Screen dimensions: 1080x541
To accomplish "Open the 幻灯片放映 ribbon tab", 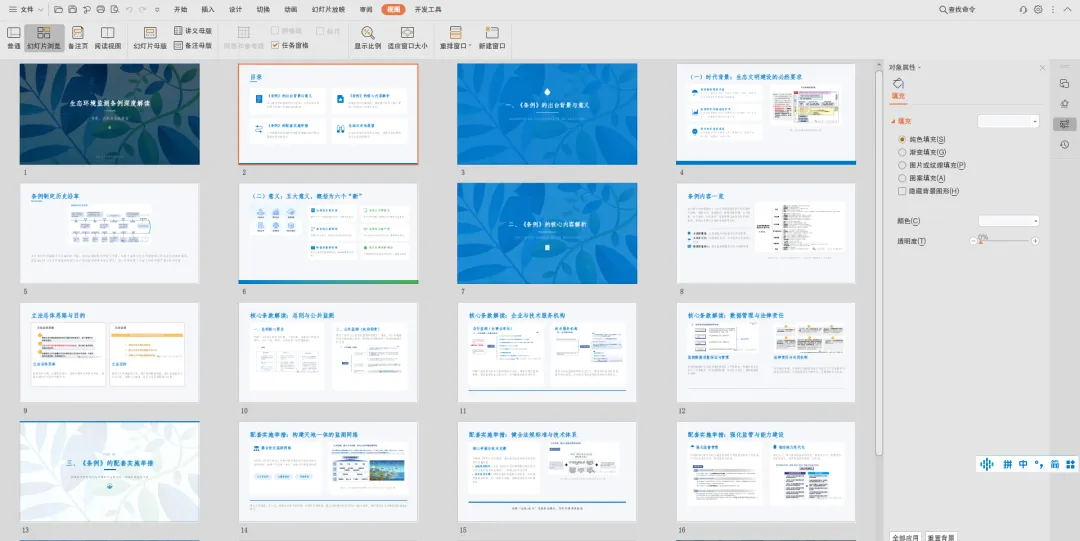I will (328, 10).
